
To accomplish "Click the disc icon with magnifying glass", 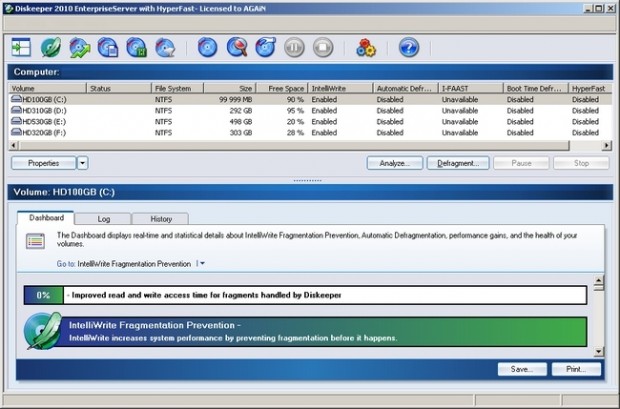I will pos(237,47).
